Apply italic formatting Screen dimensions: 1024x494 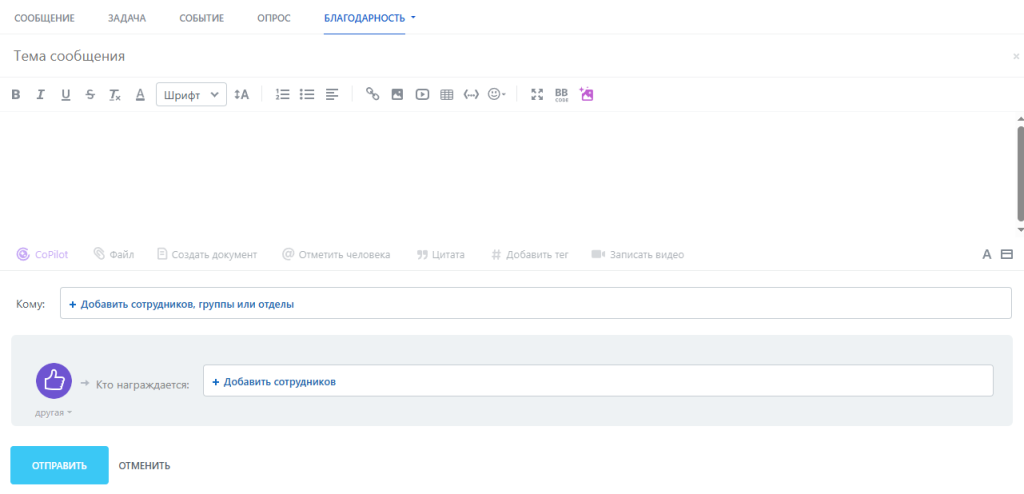(40, 95)
